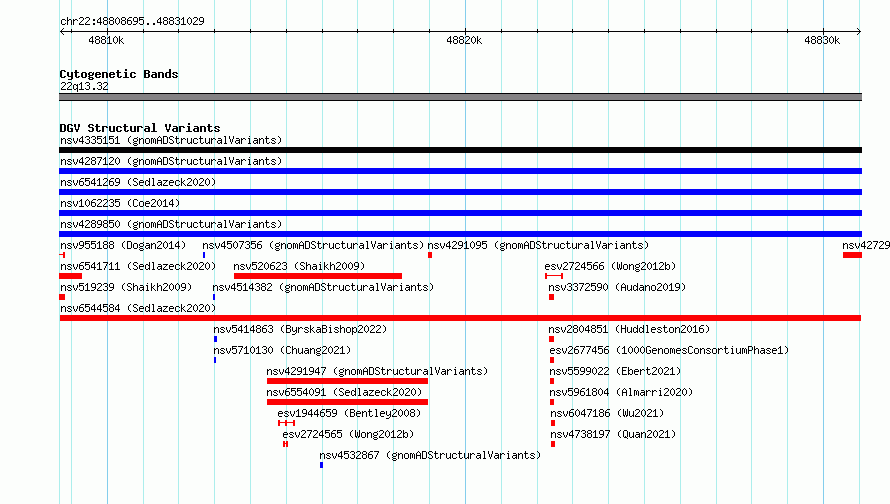Open nsv4532867 gnomADStructuralVariants label
This screenshot has height=504, width=890.
point(430,455)
